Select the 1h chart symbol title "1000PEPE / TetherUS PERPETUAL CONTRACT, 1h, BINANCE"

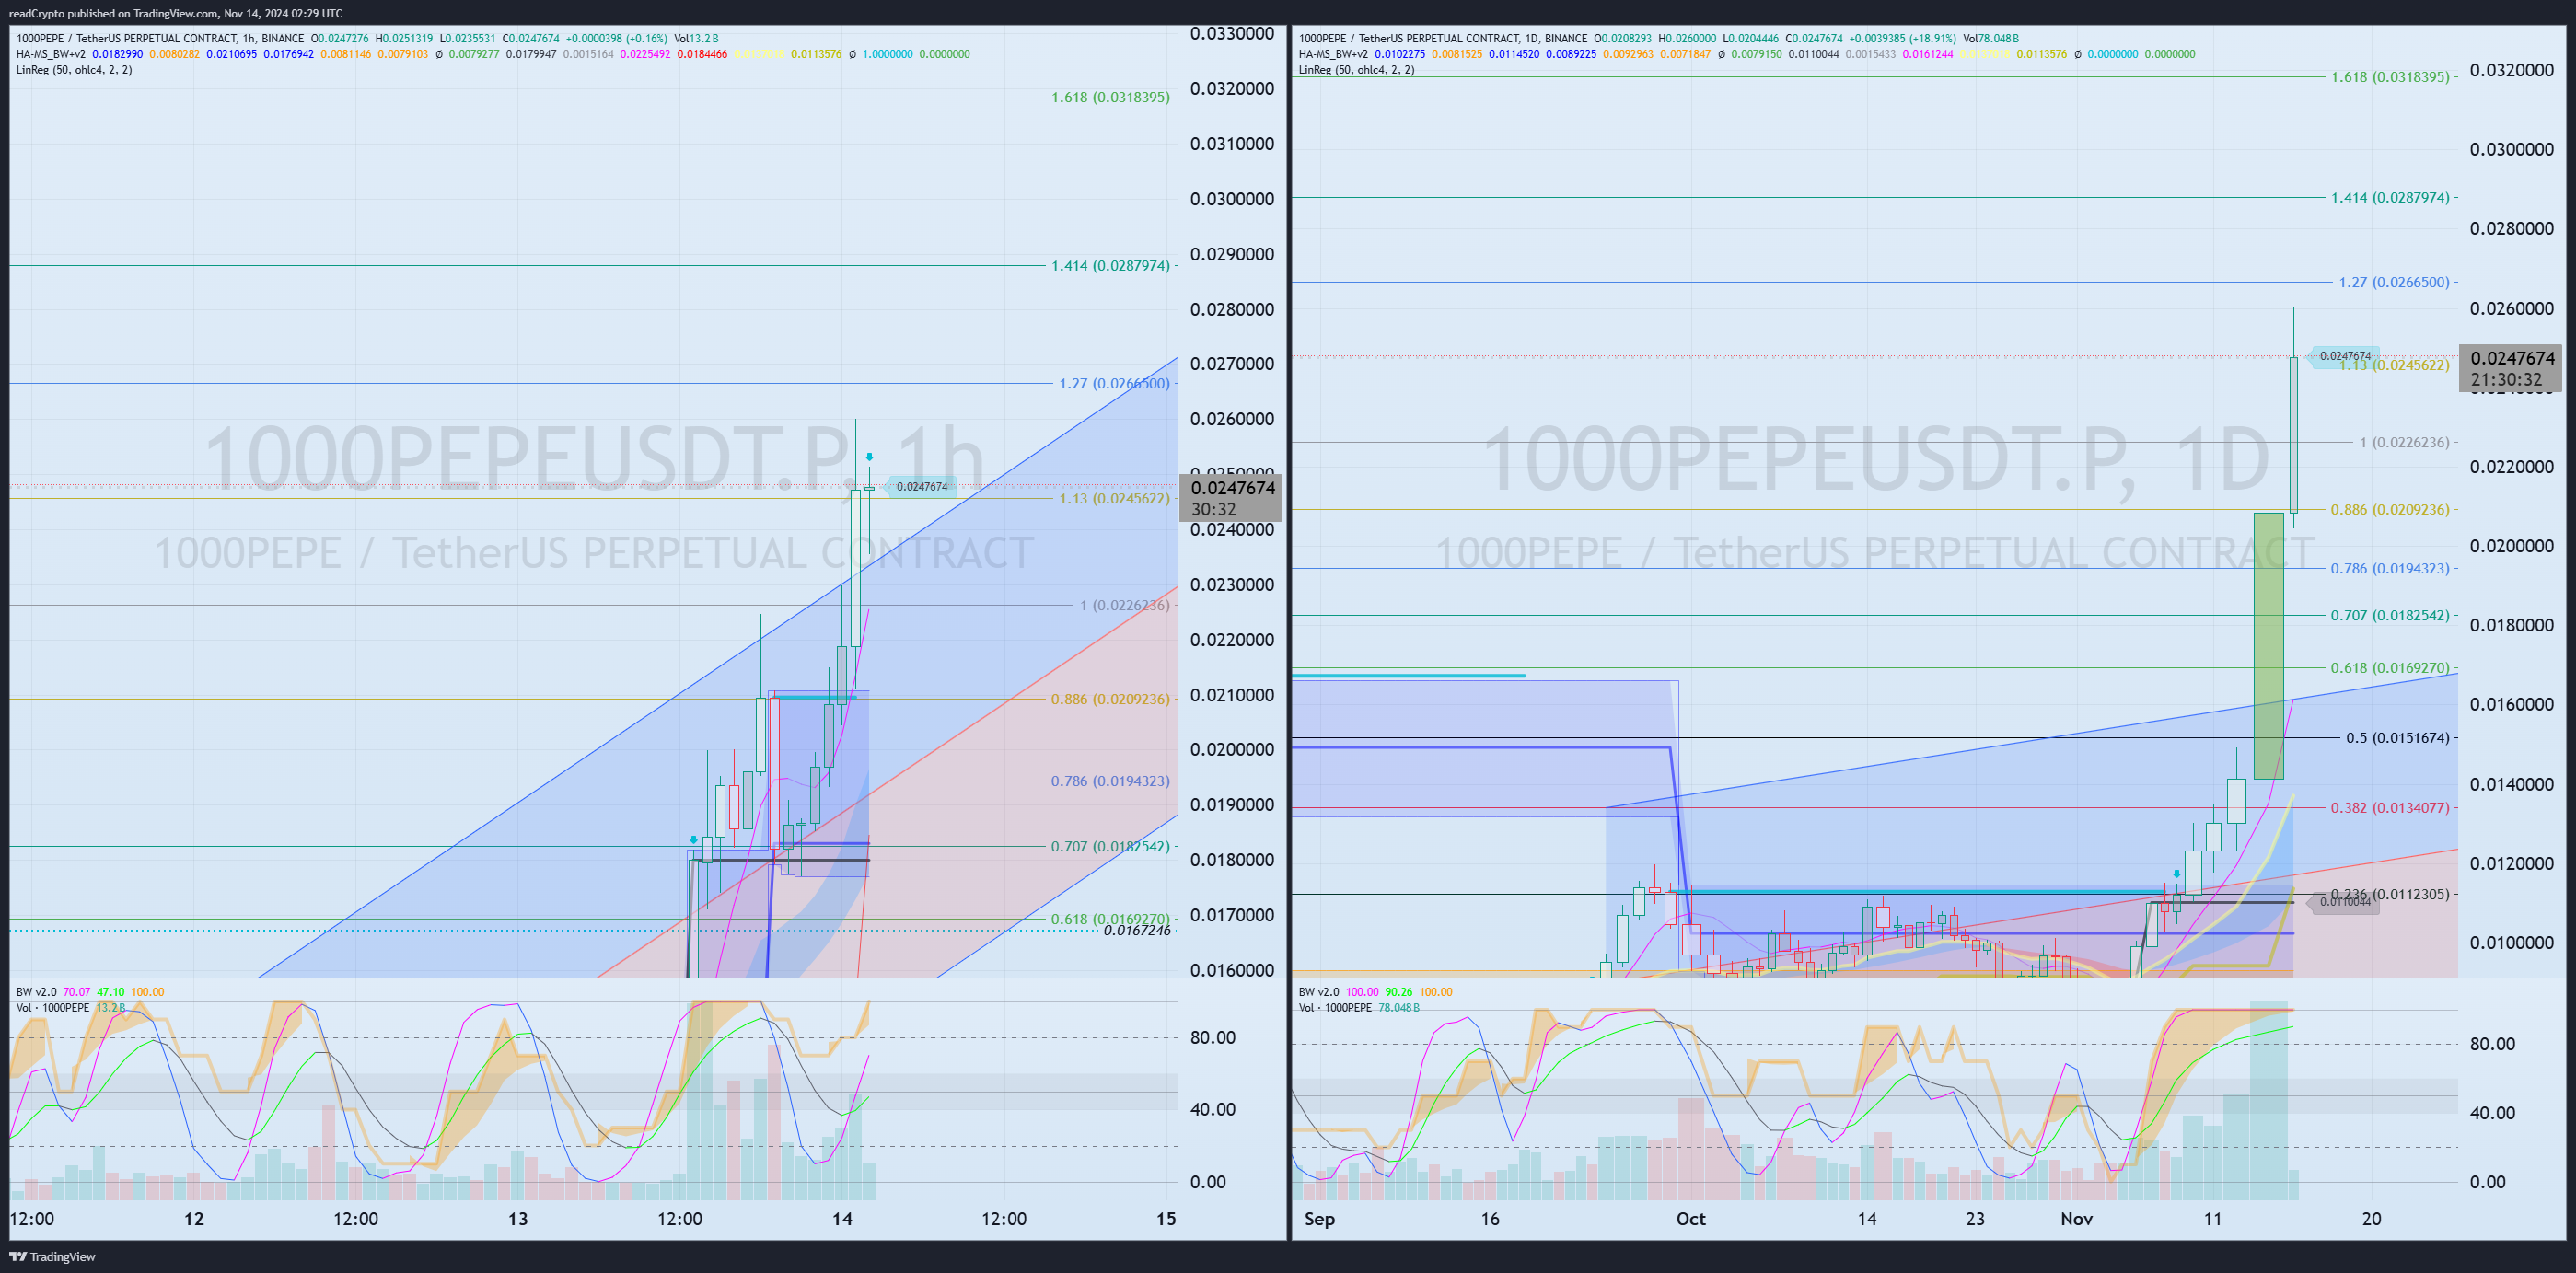pos(160,38)
